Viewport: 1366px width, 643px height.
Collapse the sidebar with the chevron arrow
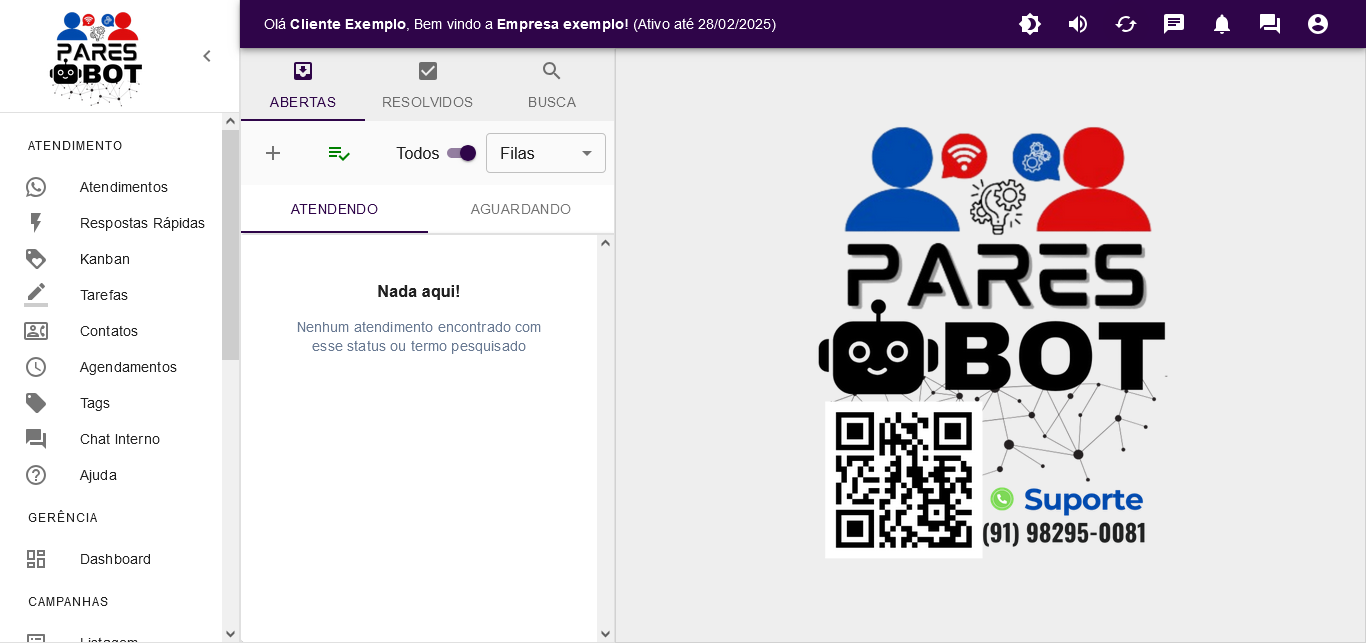pos(207,56)
